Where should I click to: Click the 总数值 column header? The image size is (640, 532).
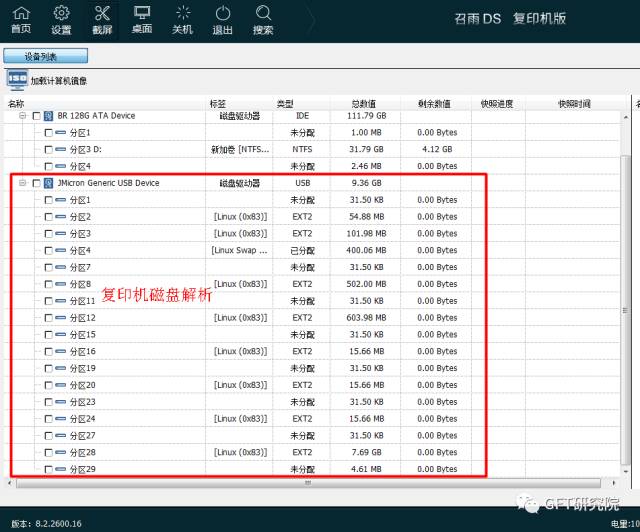pyautogui.click(x=363, y=104)
